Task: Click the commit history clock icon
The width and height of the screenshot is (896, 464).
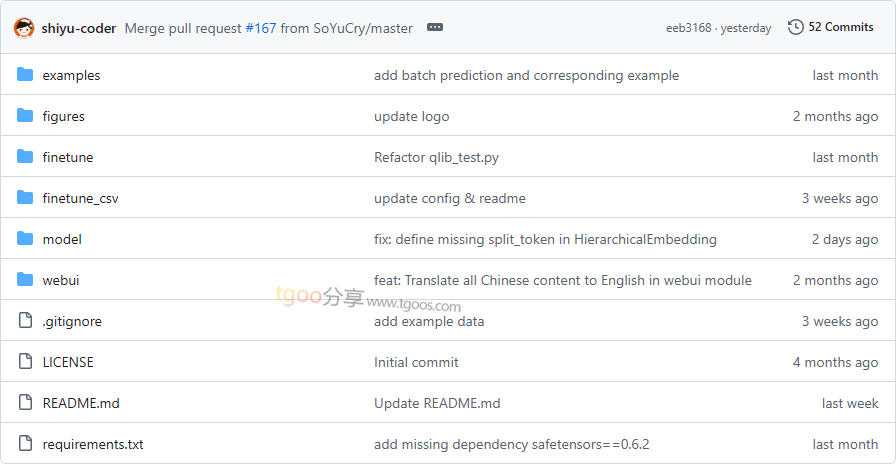Action: click(796, 27)
